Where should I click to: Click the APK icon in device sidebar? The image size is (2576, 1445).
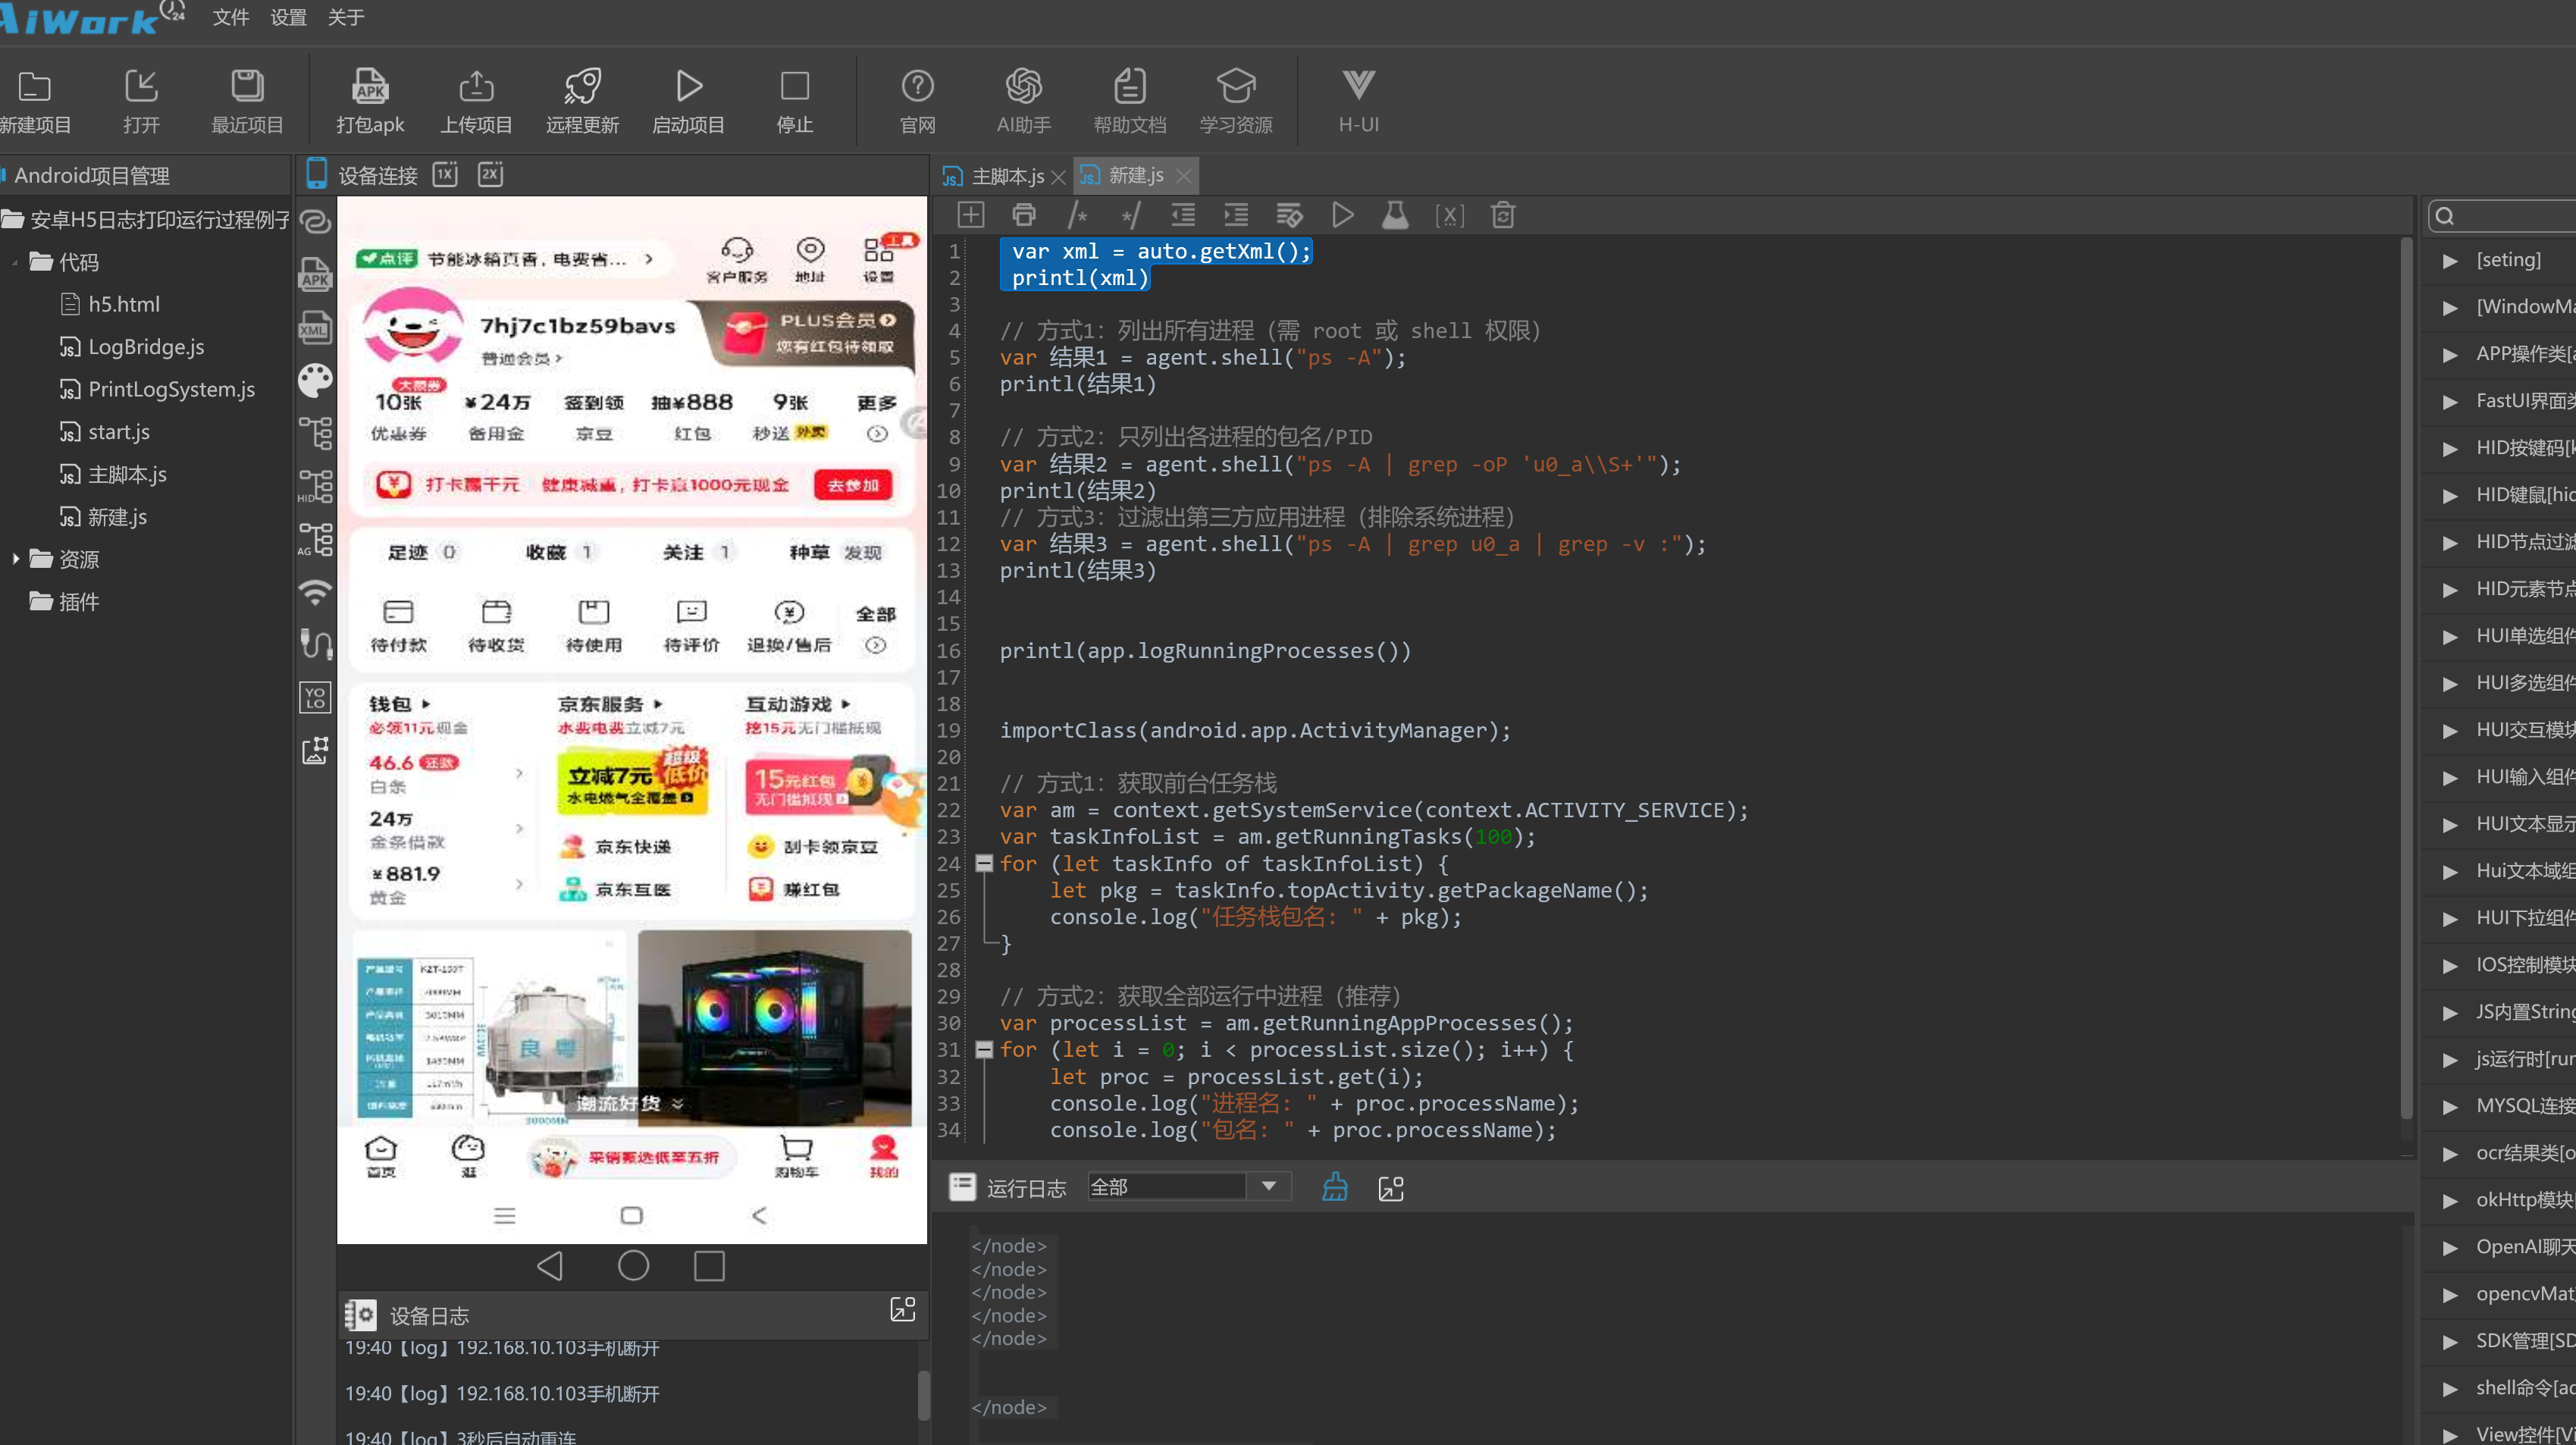315,274
